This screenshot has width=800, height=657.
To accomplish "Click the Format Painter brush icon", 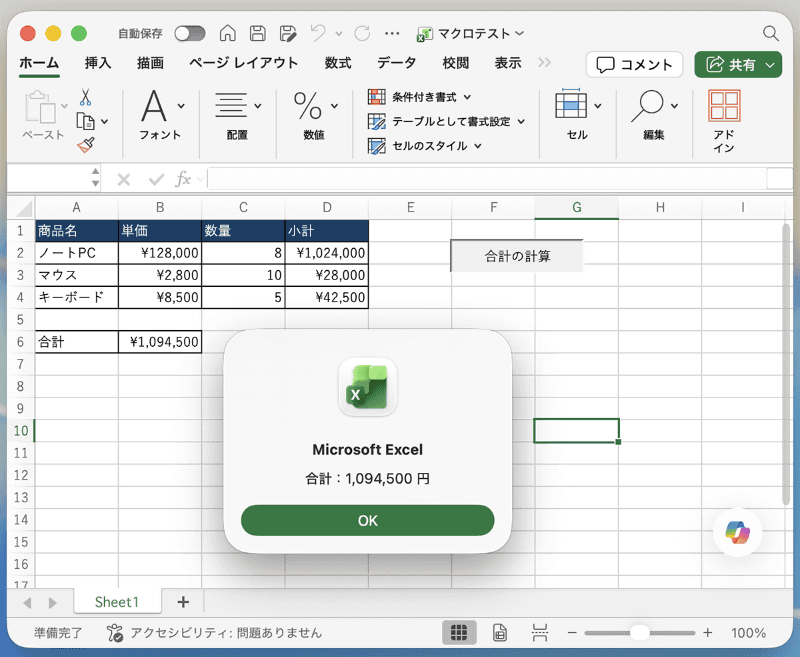I will pyautogui.click(x=86, y=145).
